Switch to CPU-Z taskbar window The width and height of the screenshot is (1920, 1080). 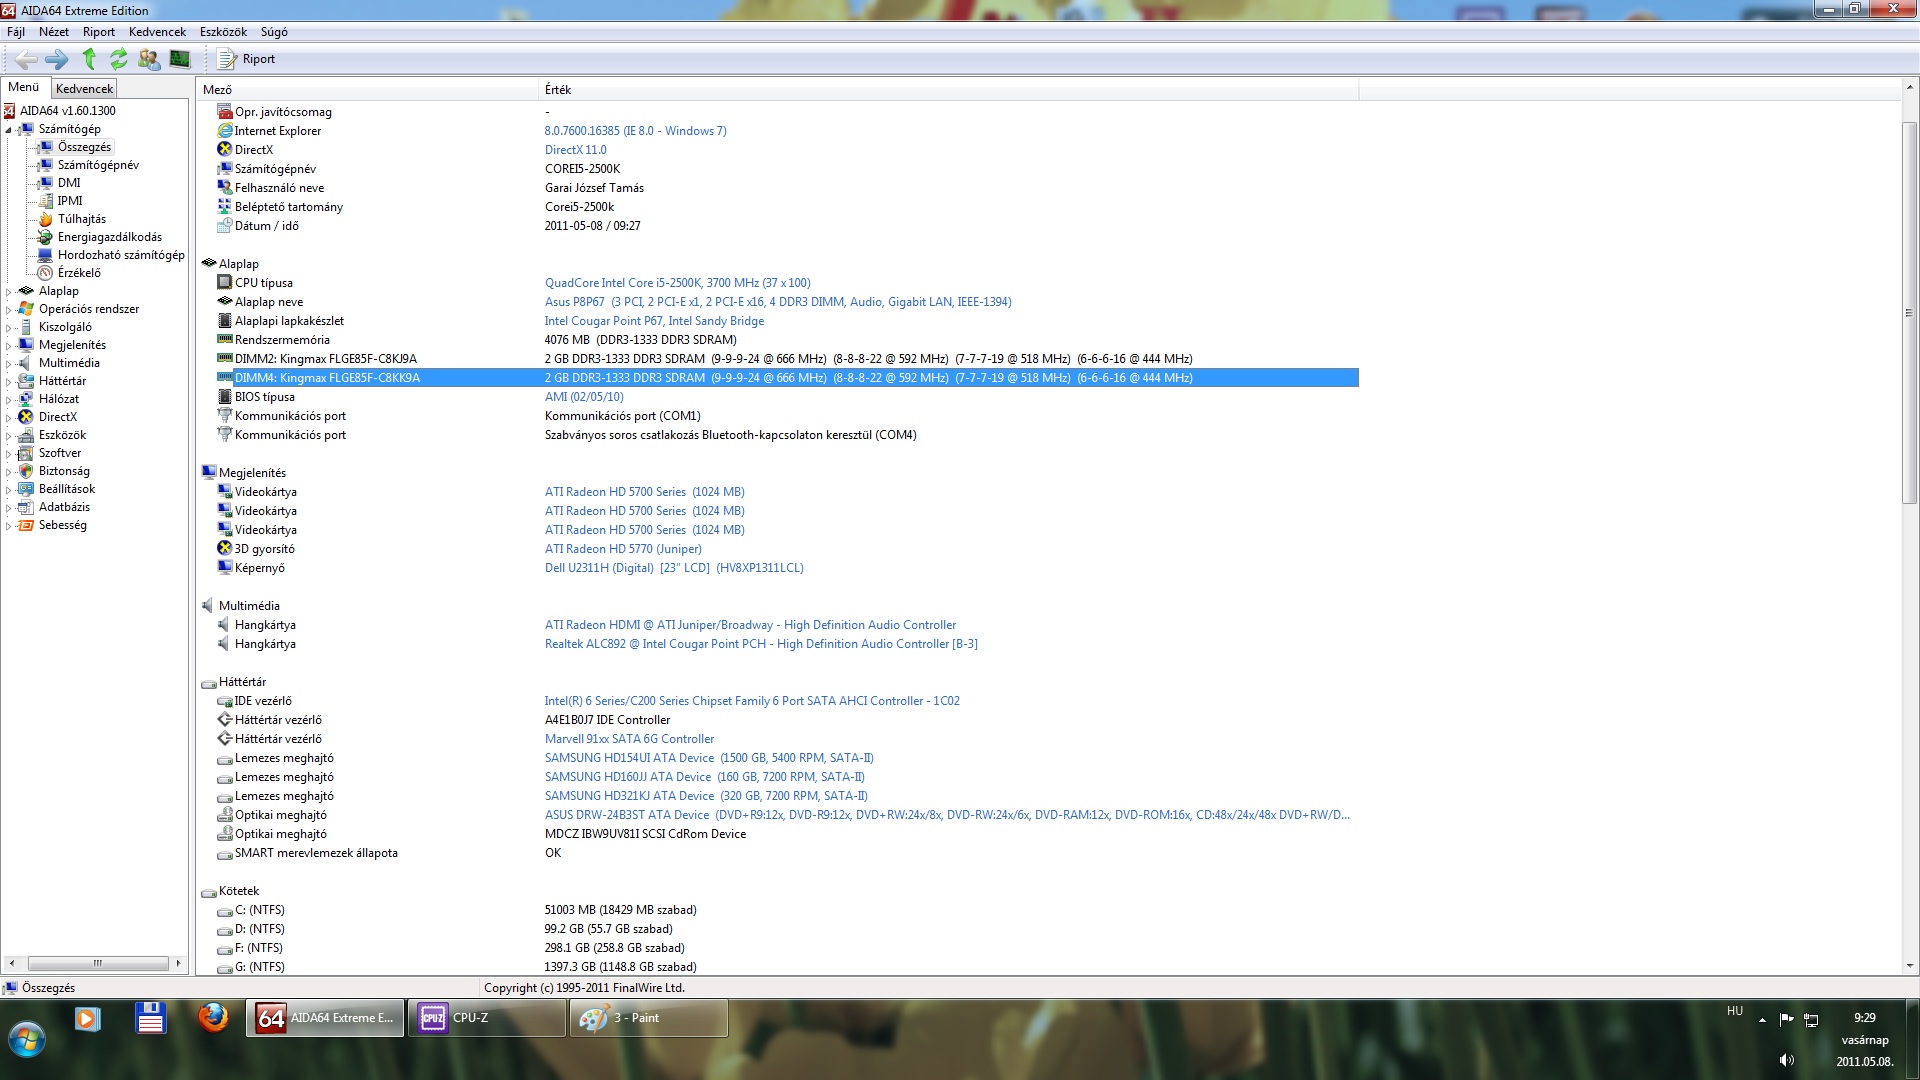487,1018
